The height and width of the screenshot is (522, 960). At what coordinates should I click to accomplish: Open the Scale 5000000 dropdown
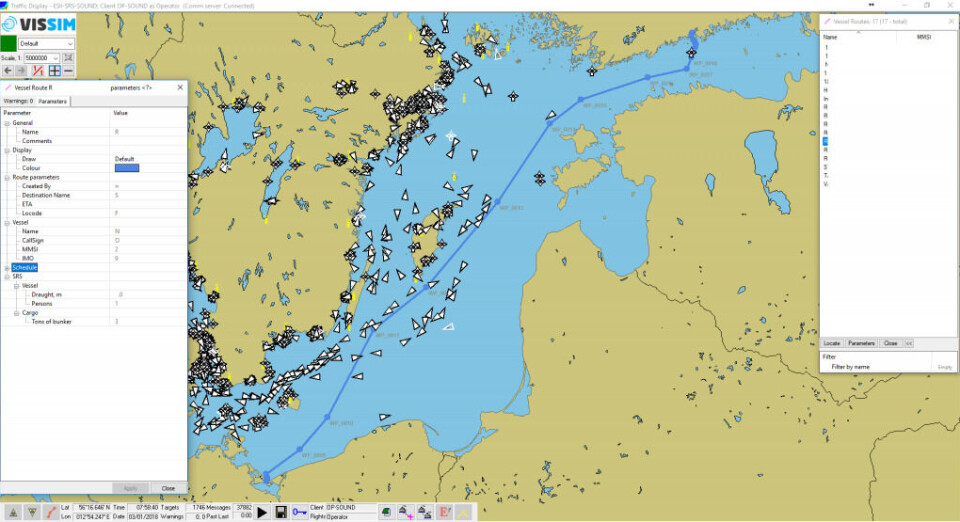42,58
